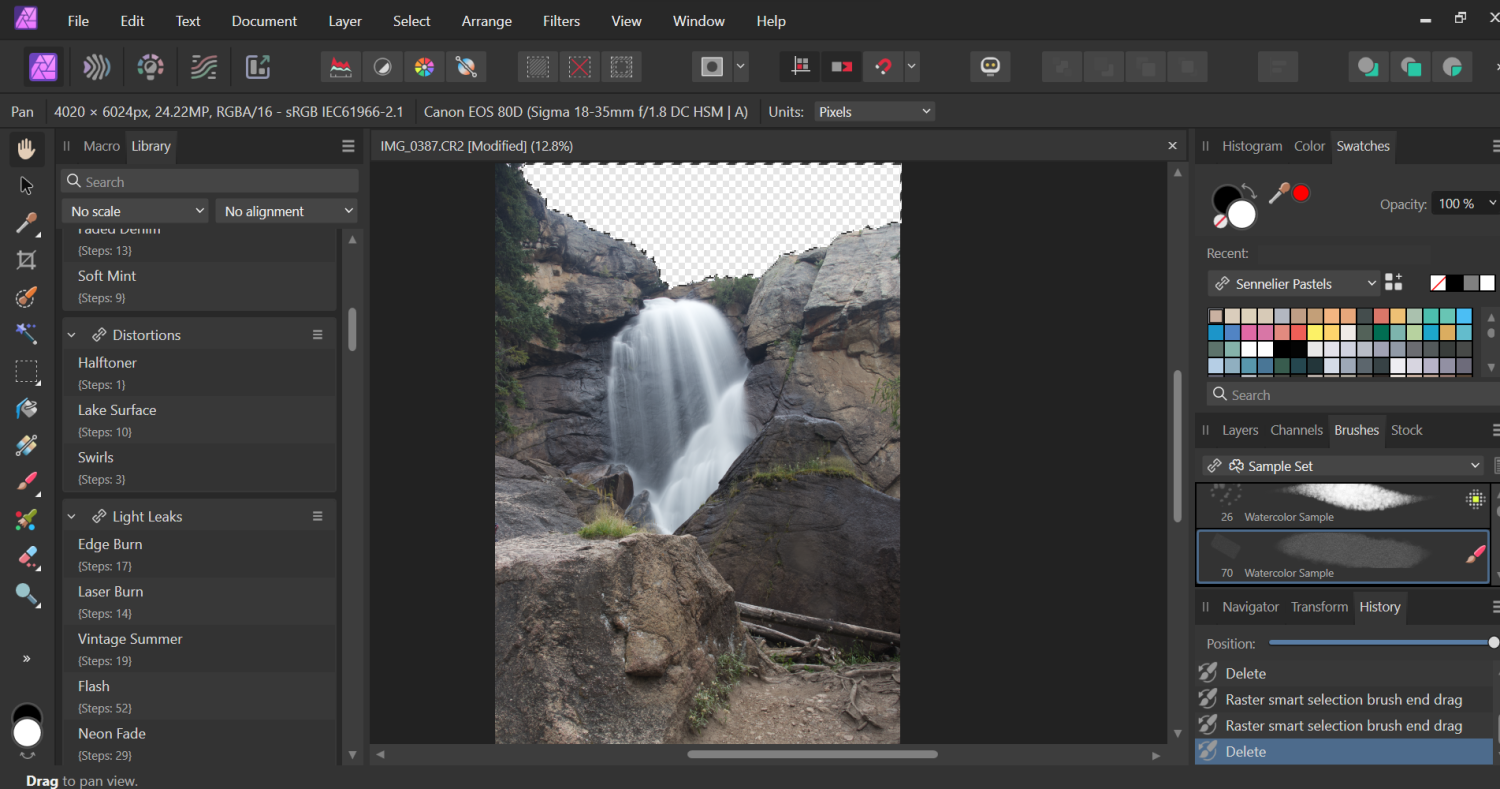This screenshot has height=789, width=1500.
Task: Collapse the Light Leaks category
Action: click(x=71, y=516)
